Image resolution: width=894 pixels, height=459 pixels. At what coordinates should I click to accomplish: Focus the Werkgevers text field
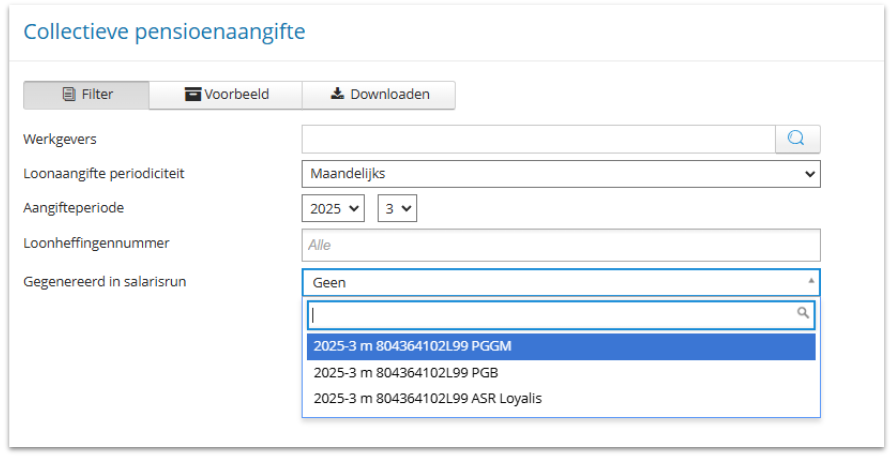[x=538, y=139]
